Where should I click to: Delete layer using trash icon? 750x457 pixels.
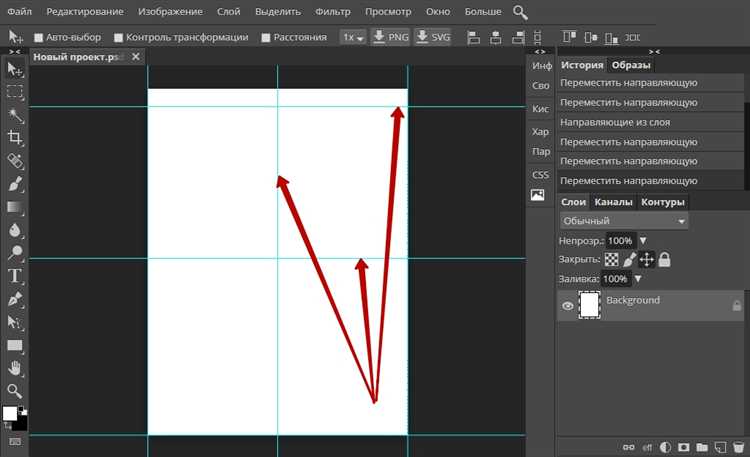click(738, 447)
